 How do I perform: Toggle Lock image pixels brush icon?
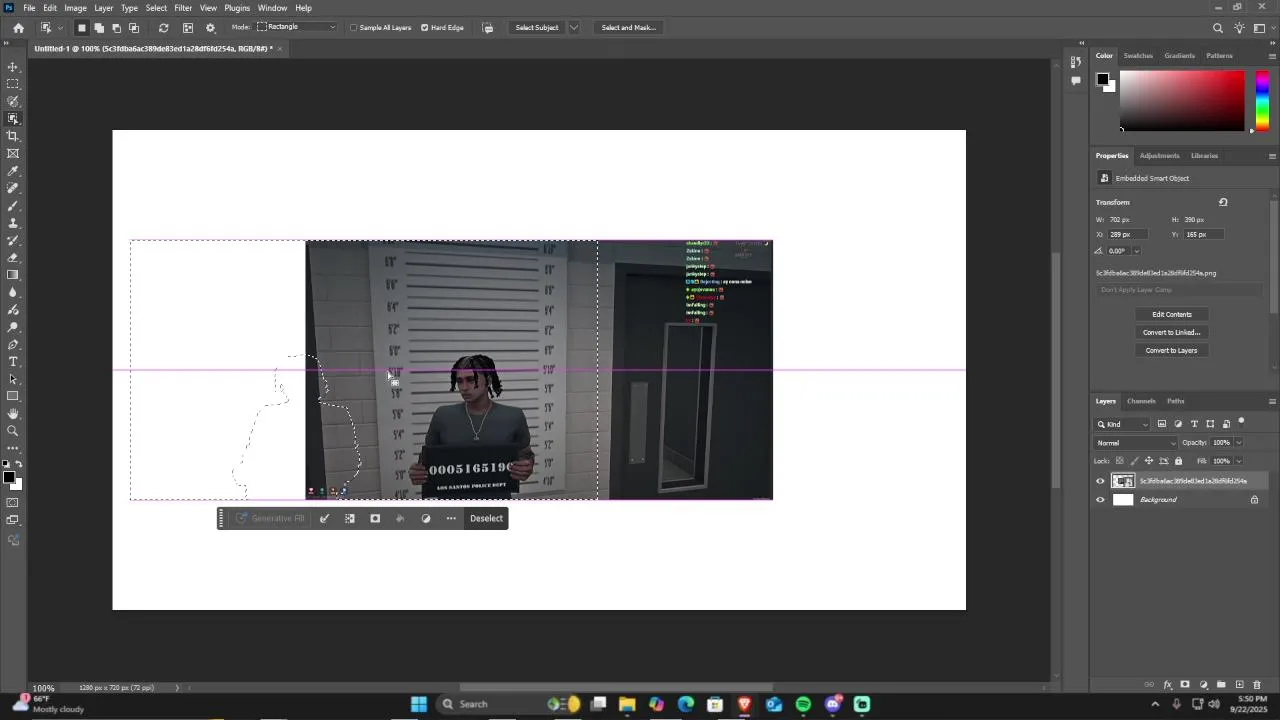(1133, 461)
